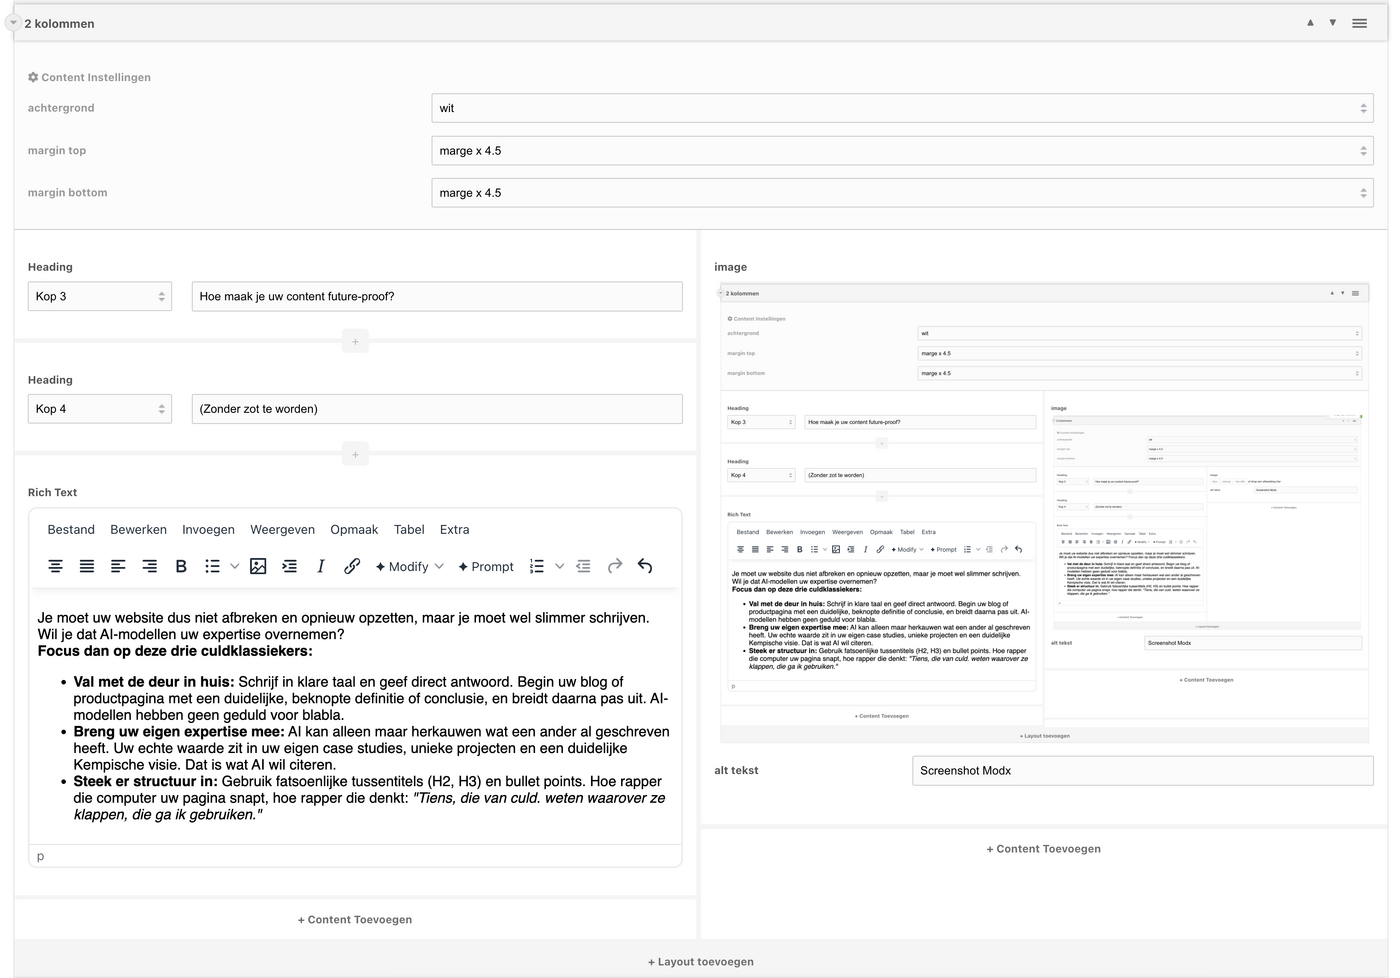
Task: Open the hamburger menu of 2 kolommen
Action: tap(1360, 23)
